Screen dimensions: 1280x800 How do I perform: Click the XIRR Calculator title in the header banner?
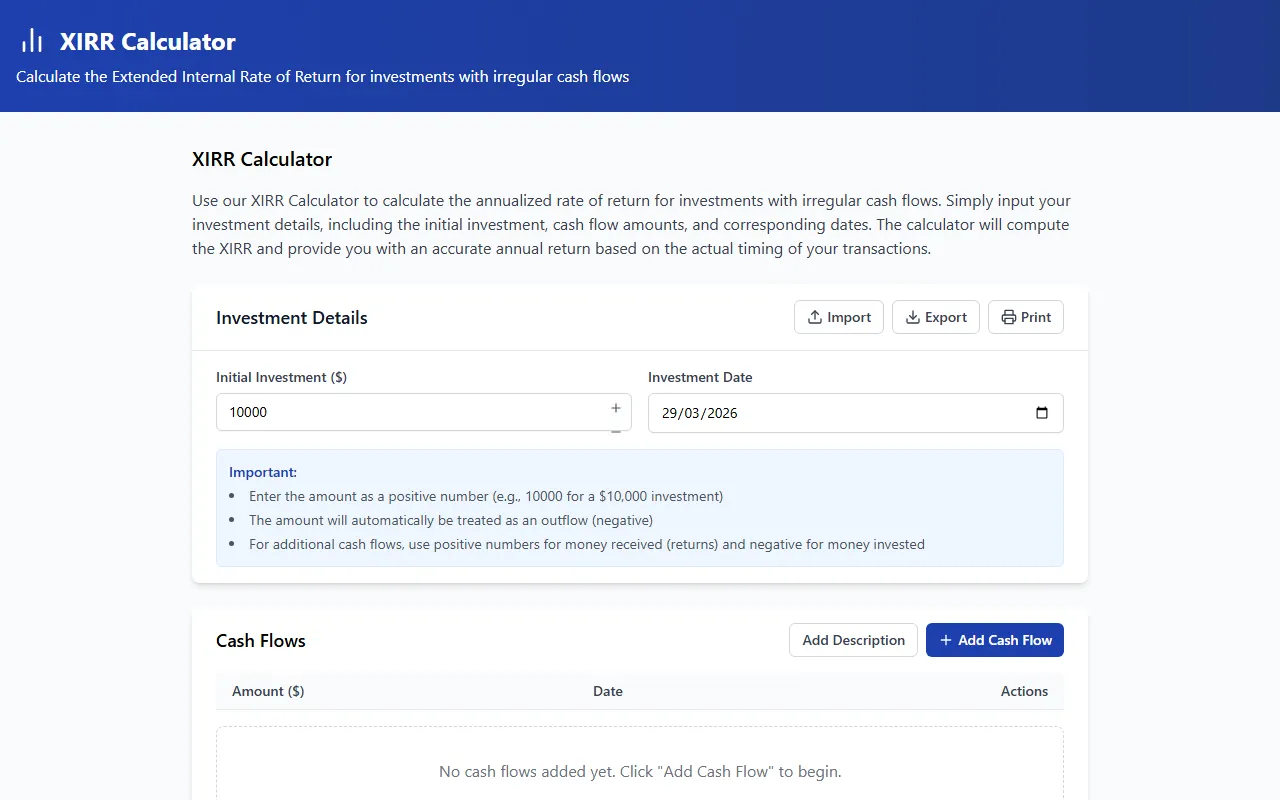(147, 41)
